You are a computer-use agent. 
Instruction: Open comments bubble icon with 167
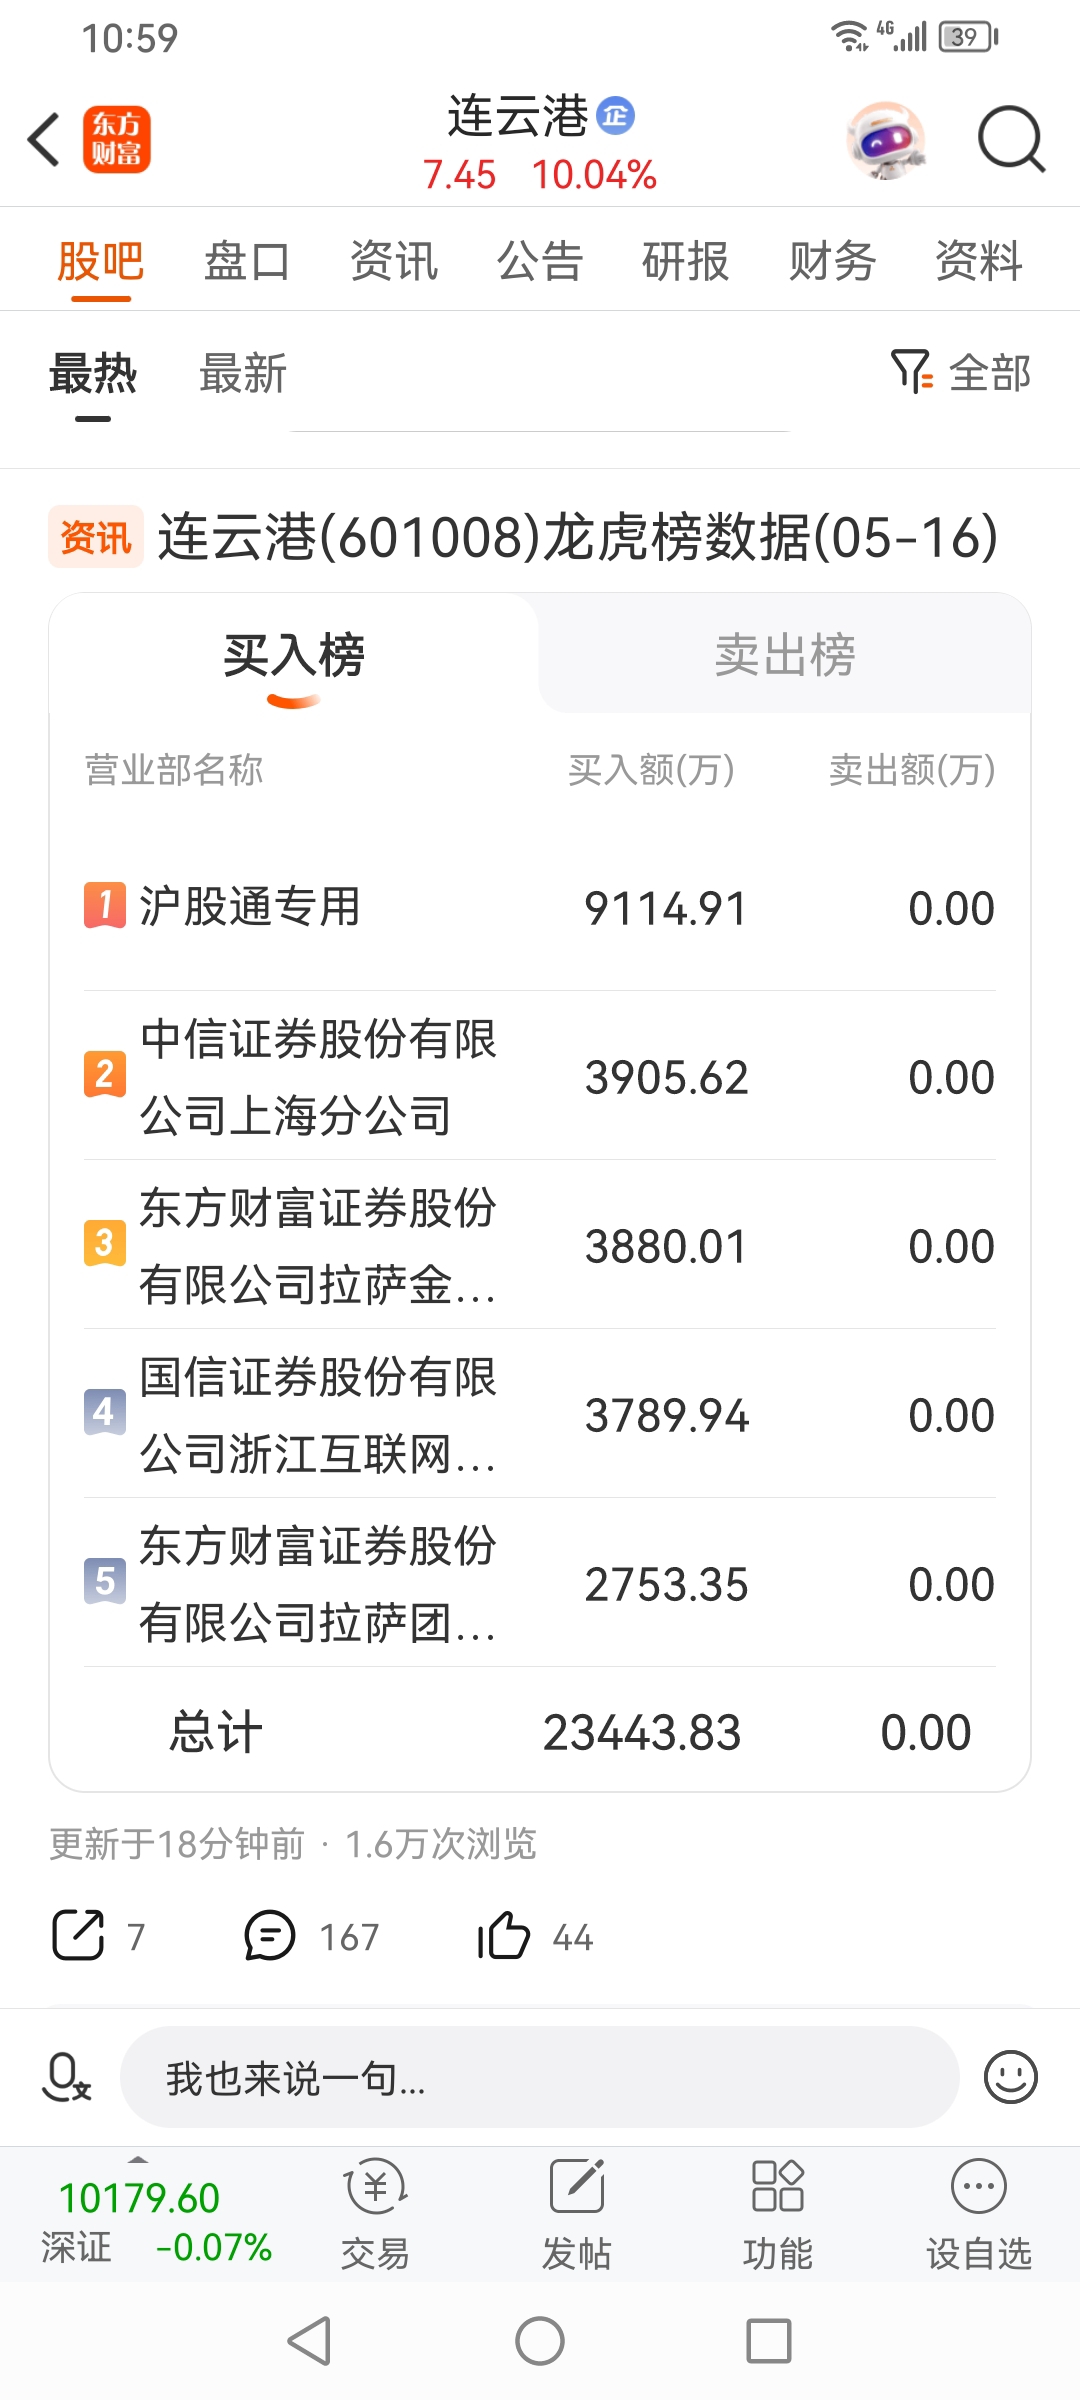pyautogui.click(x=270, y=1936)
